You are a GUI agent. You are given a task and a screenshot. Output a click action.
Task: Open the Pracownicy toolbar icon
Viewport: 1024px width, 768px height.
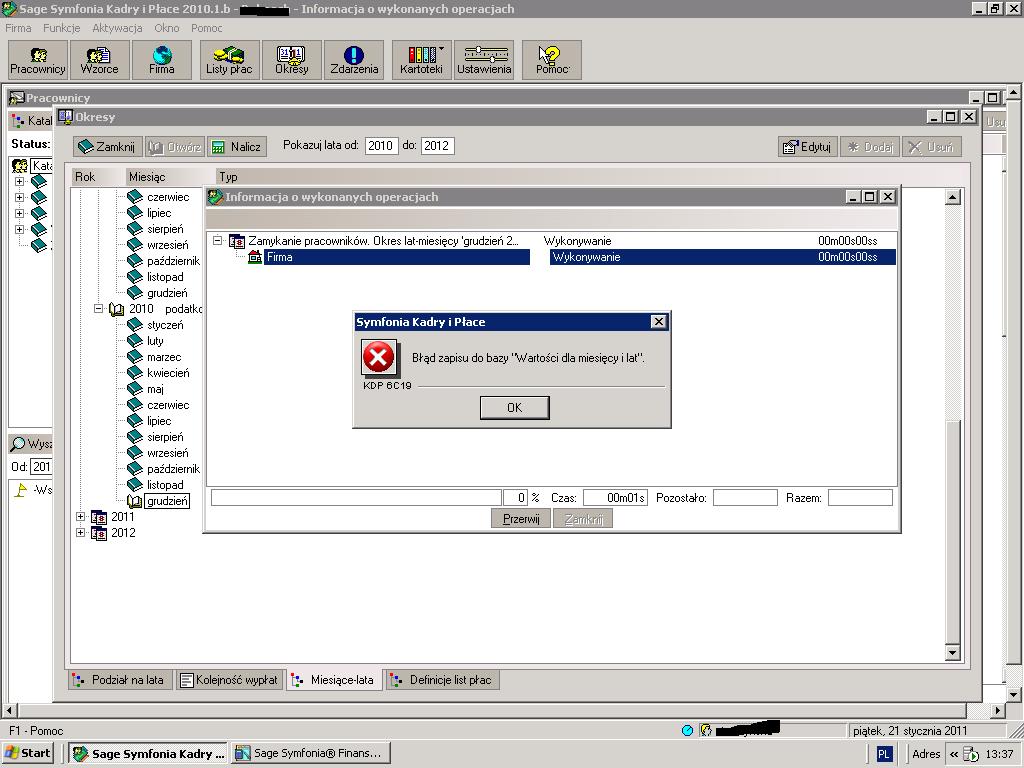pyautogui.click(x=38, y=60)
